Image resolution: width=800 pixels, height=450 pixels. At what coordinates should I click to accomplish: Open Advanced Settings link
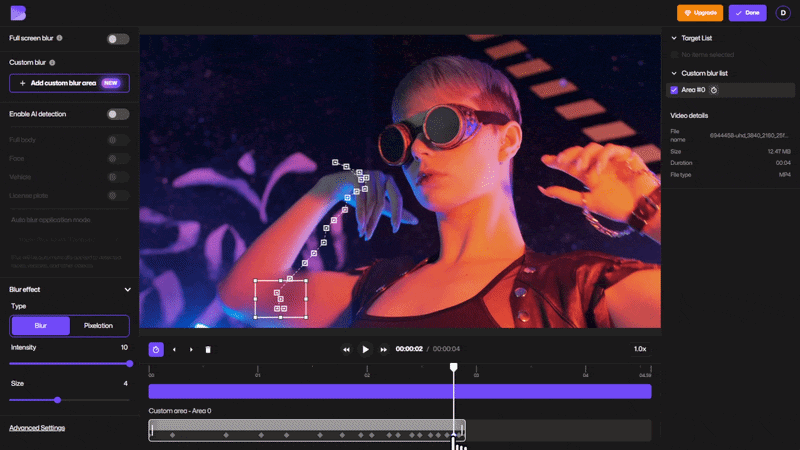pos(37,428)
